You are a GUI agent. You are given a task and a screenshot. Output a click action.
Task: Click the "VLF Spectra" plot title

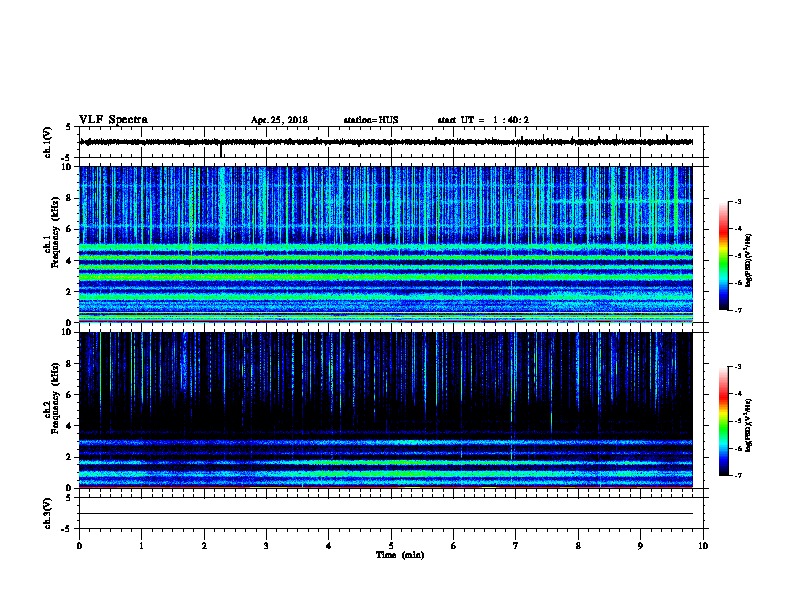(113, 120)
